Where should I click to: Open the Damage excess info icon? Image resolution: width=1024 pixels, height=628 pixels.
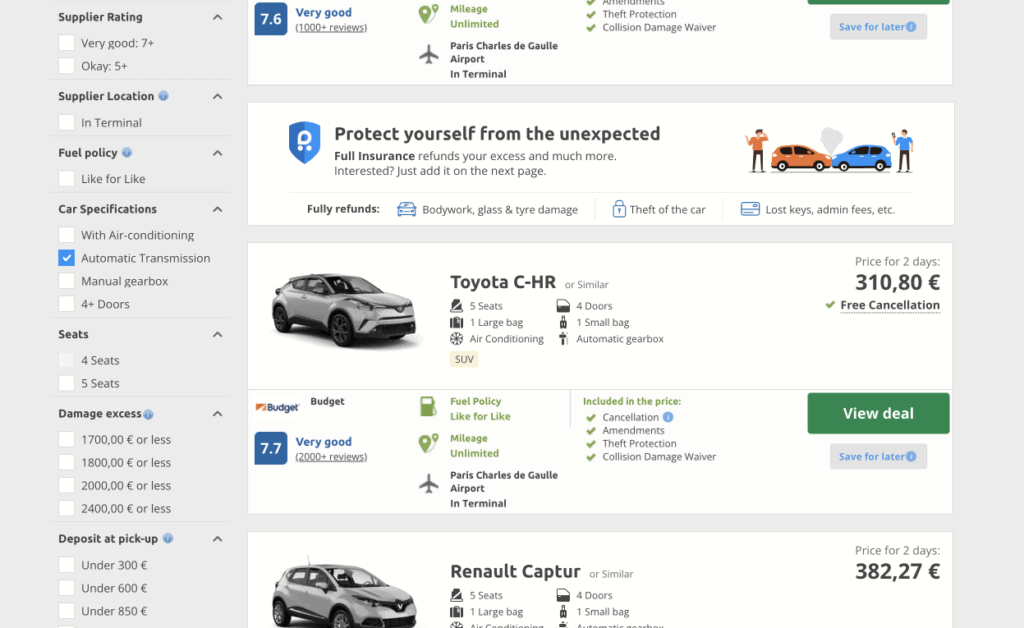[x=148, y=415]
